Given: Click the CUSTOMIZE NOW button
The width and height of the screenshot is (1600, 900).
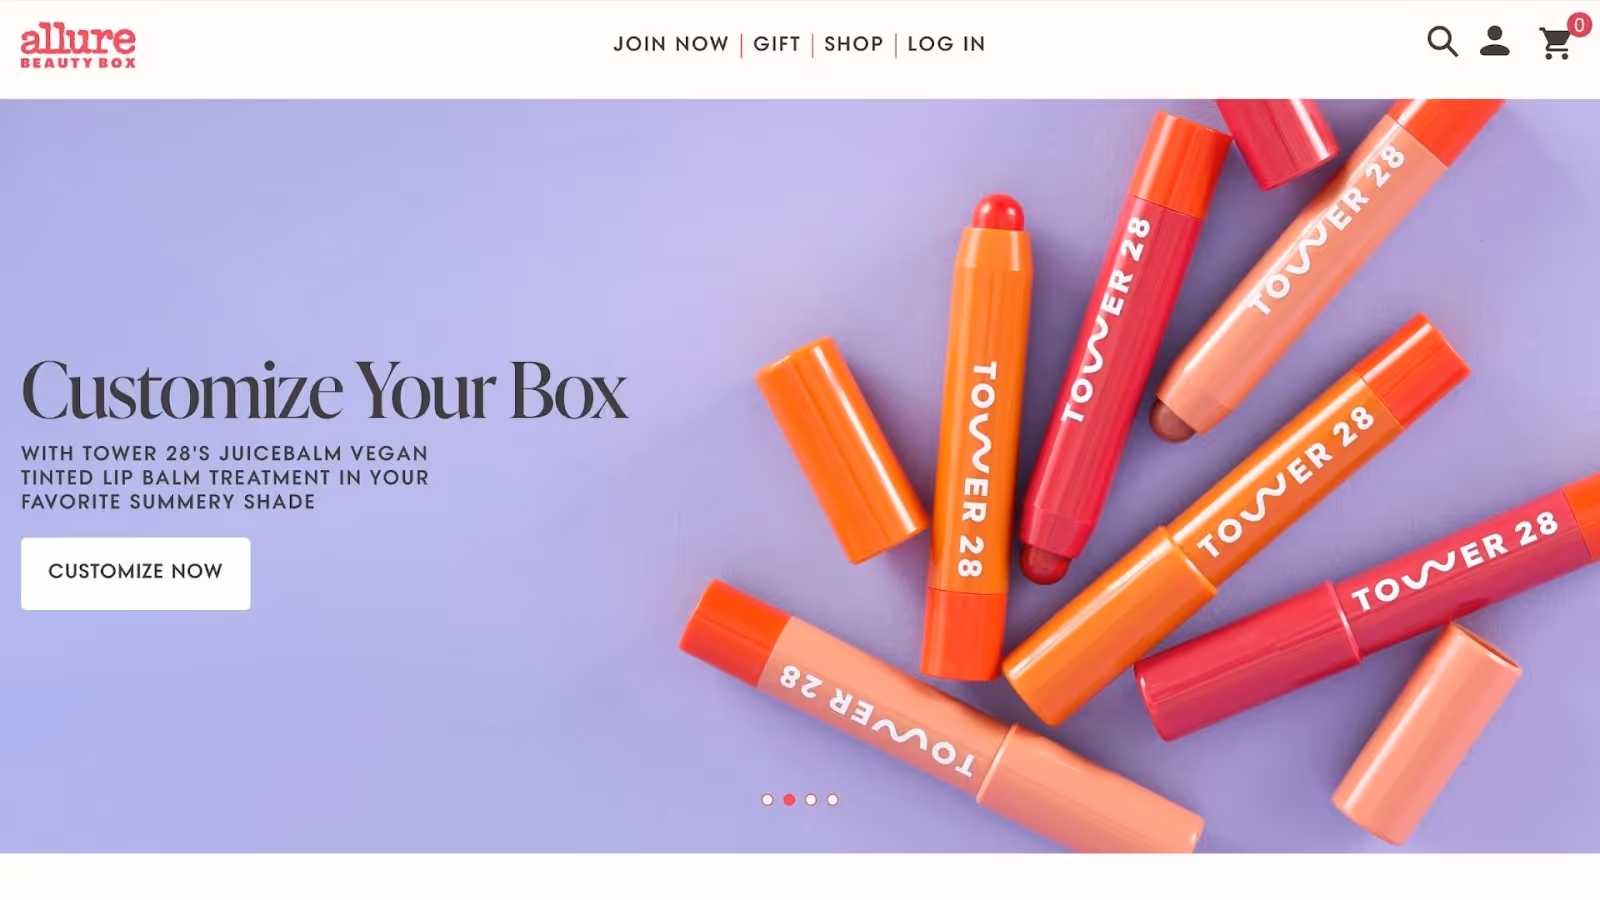Looking at the screenshot, I should click(x=136, y=573).
